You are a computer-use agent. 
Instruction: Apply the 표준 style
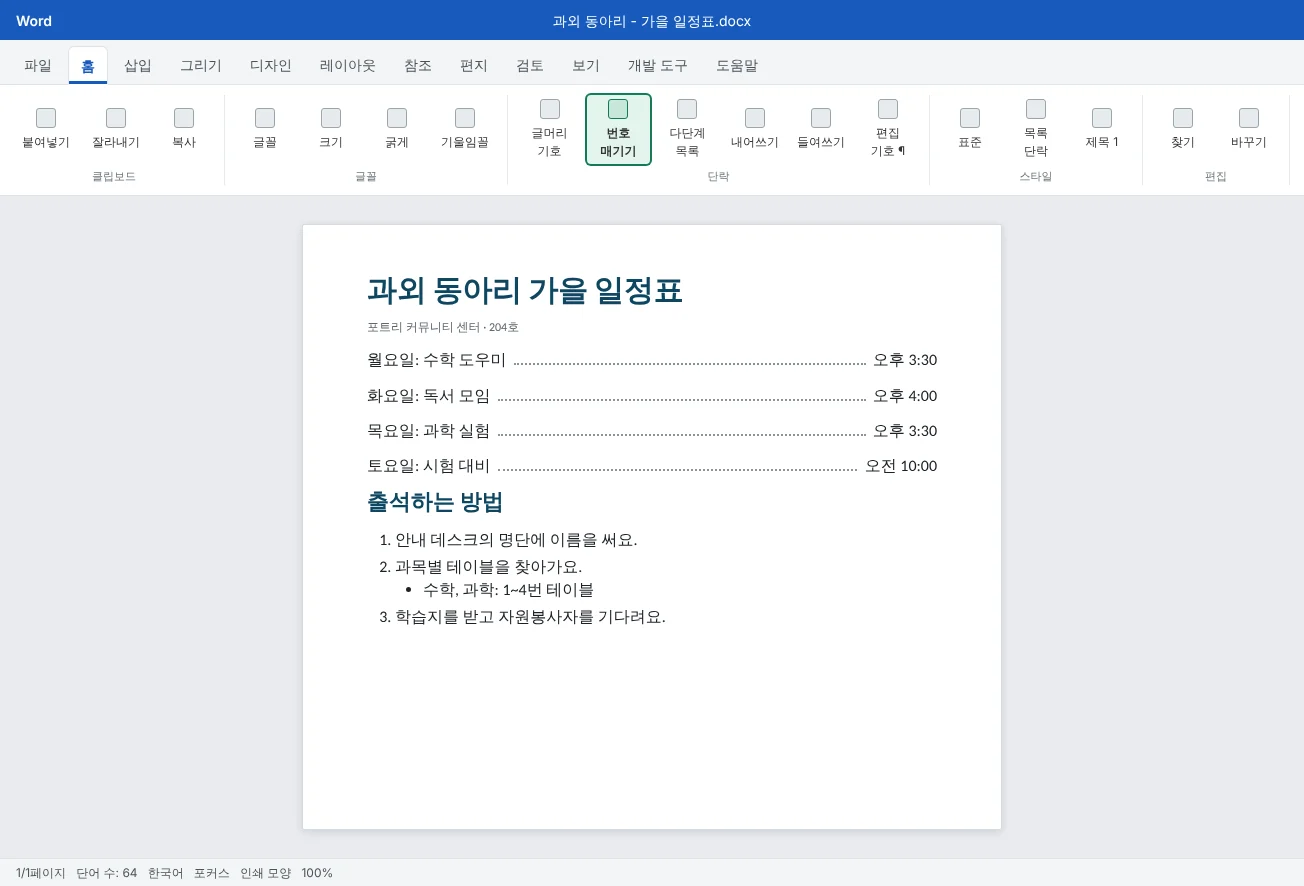(x=970, y=129)
